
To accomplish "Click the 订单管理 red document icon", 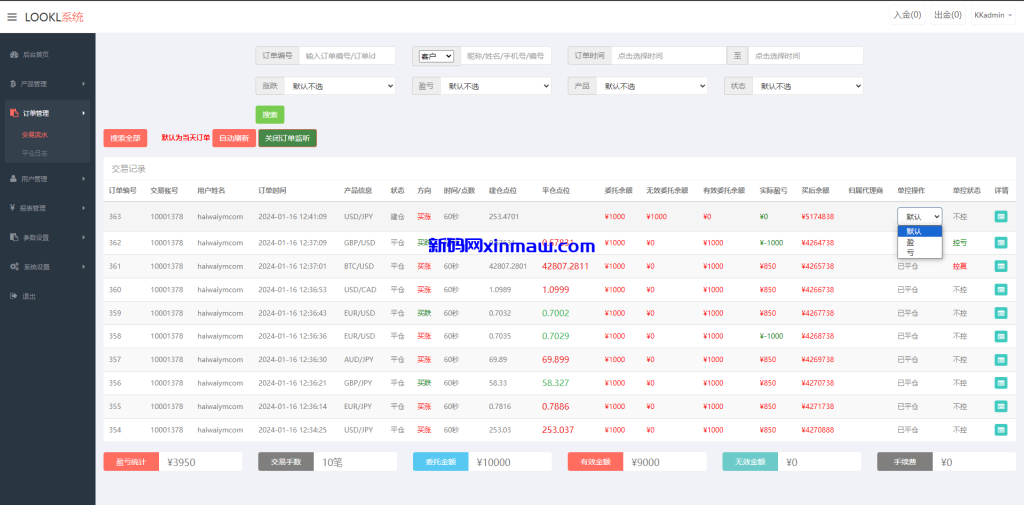I will (x=14, y=114).
